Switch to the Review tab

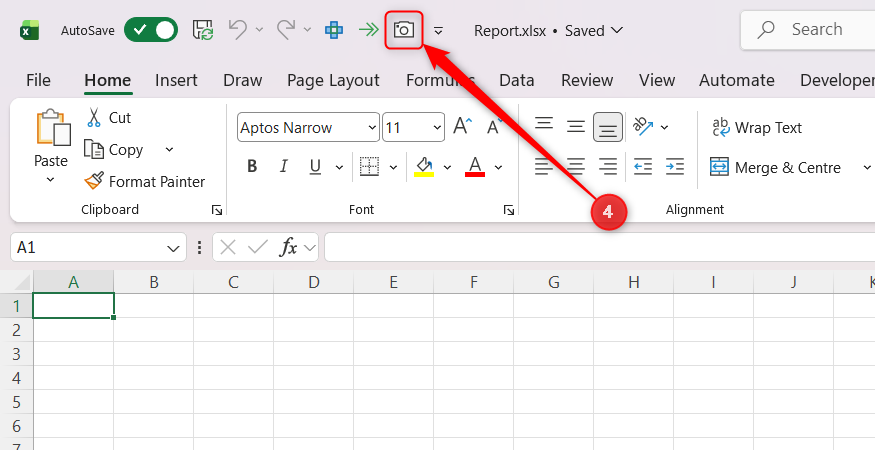587,80
